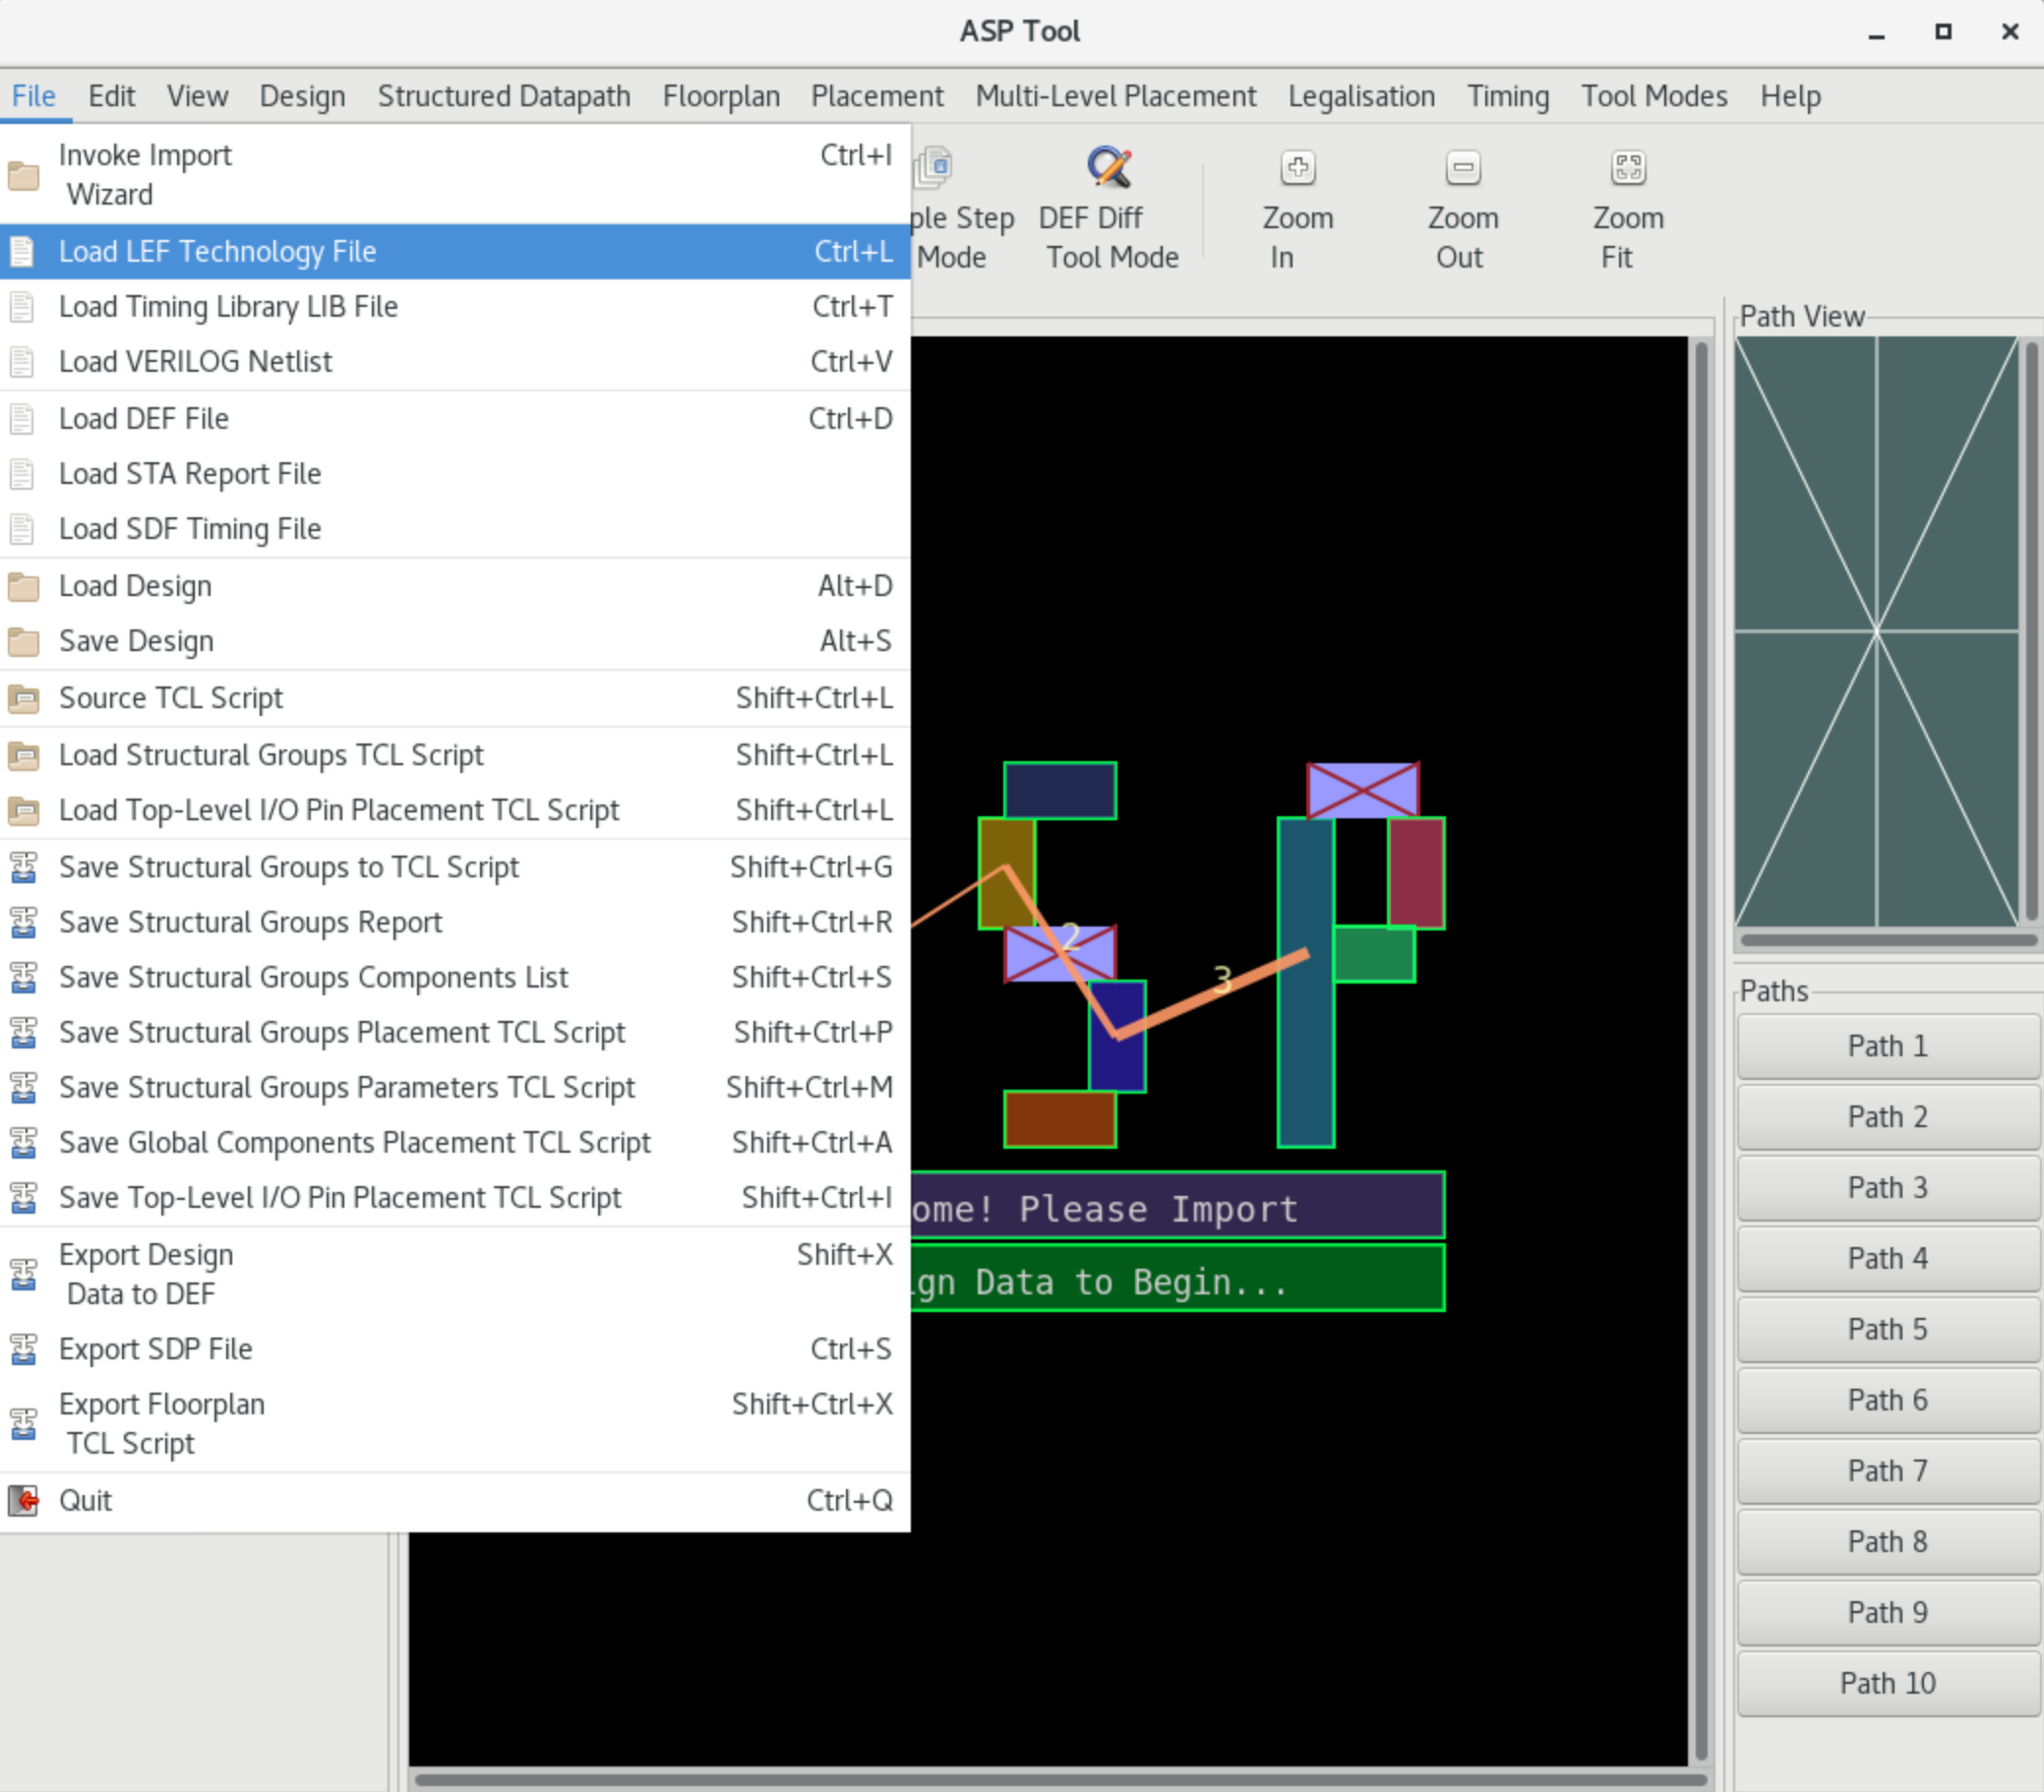Screen dimensions: 2044x1792
Task: Click the Path 4 button
Action: click(1888, 1258)
